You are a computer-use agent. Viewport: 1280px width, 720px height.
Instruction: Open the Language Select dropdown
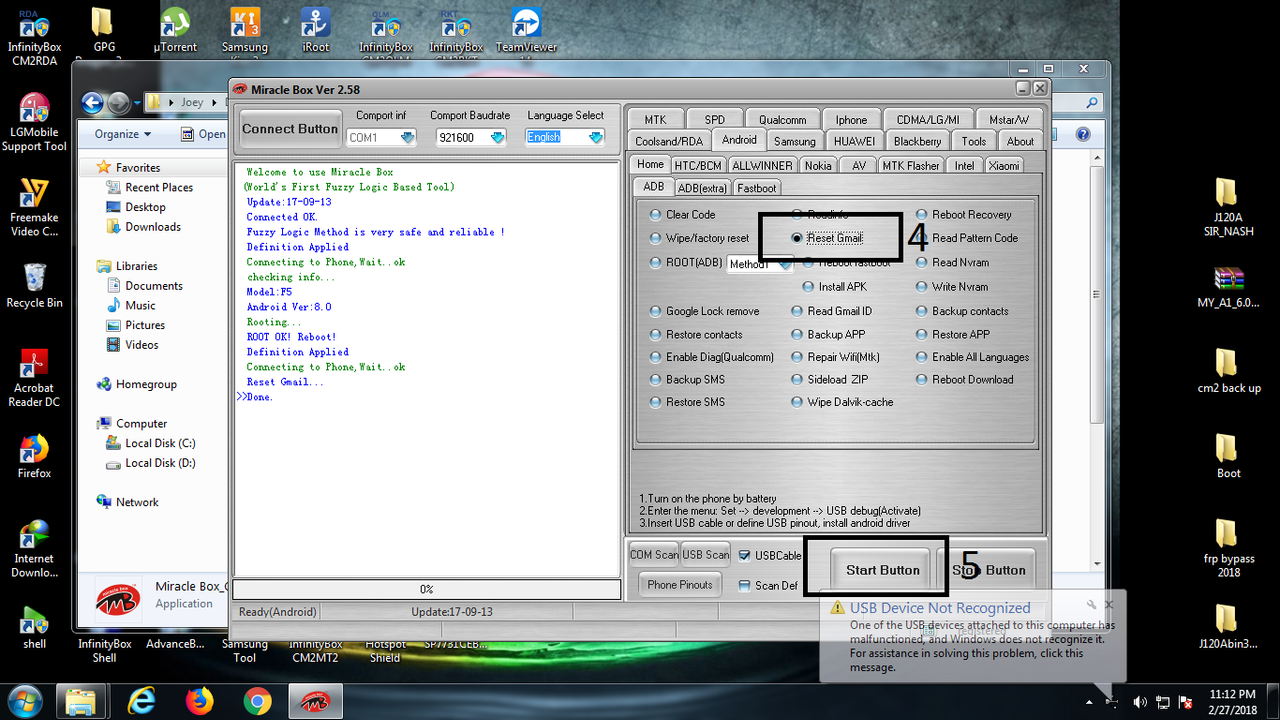596,137
